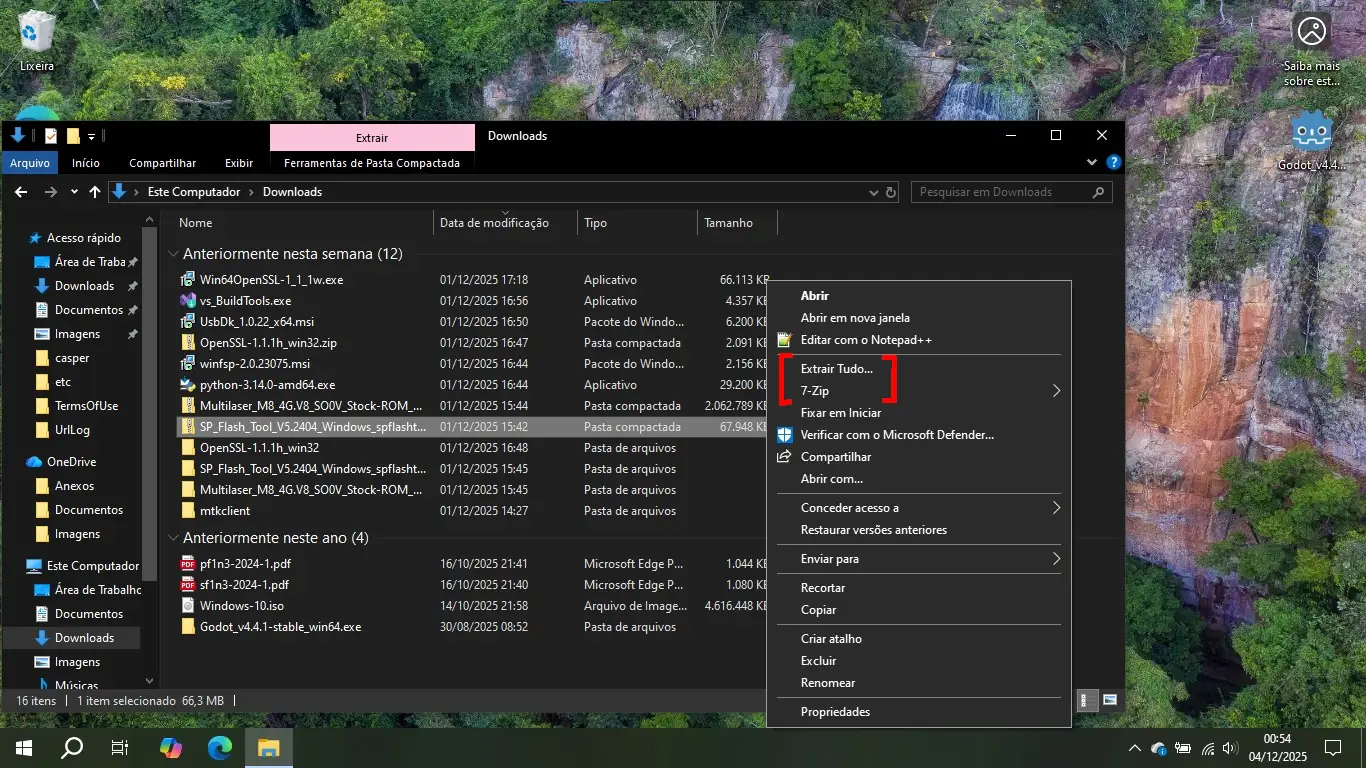Switch to large icons view button

(1110, 700)
